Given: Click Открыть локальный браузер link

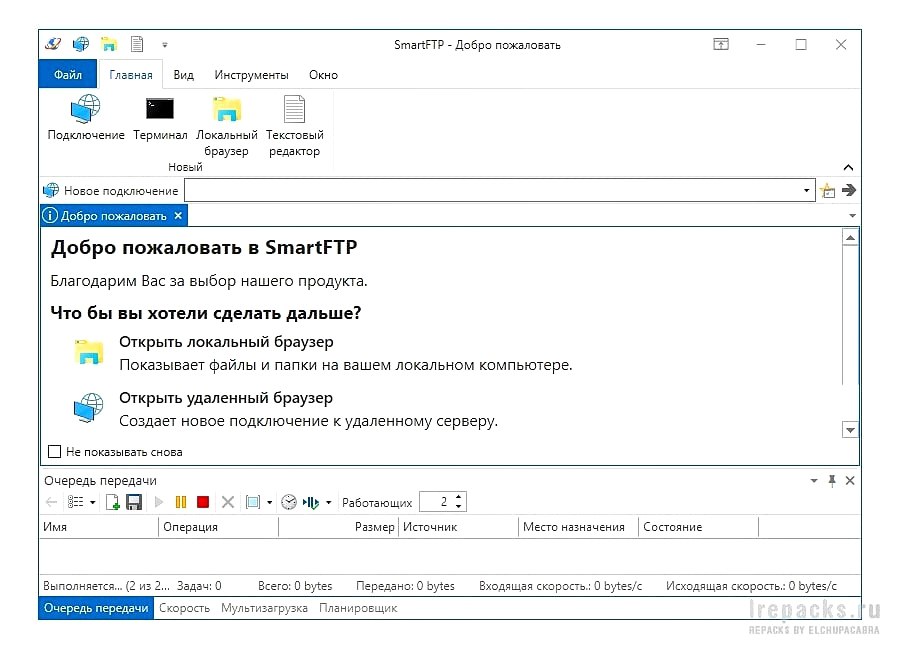Looking at the screenshot, I should click(x=226, y=342).
